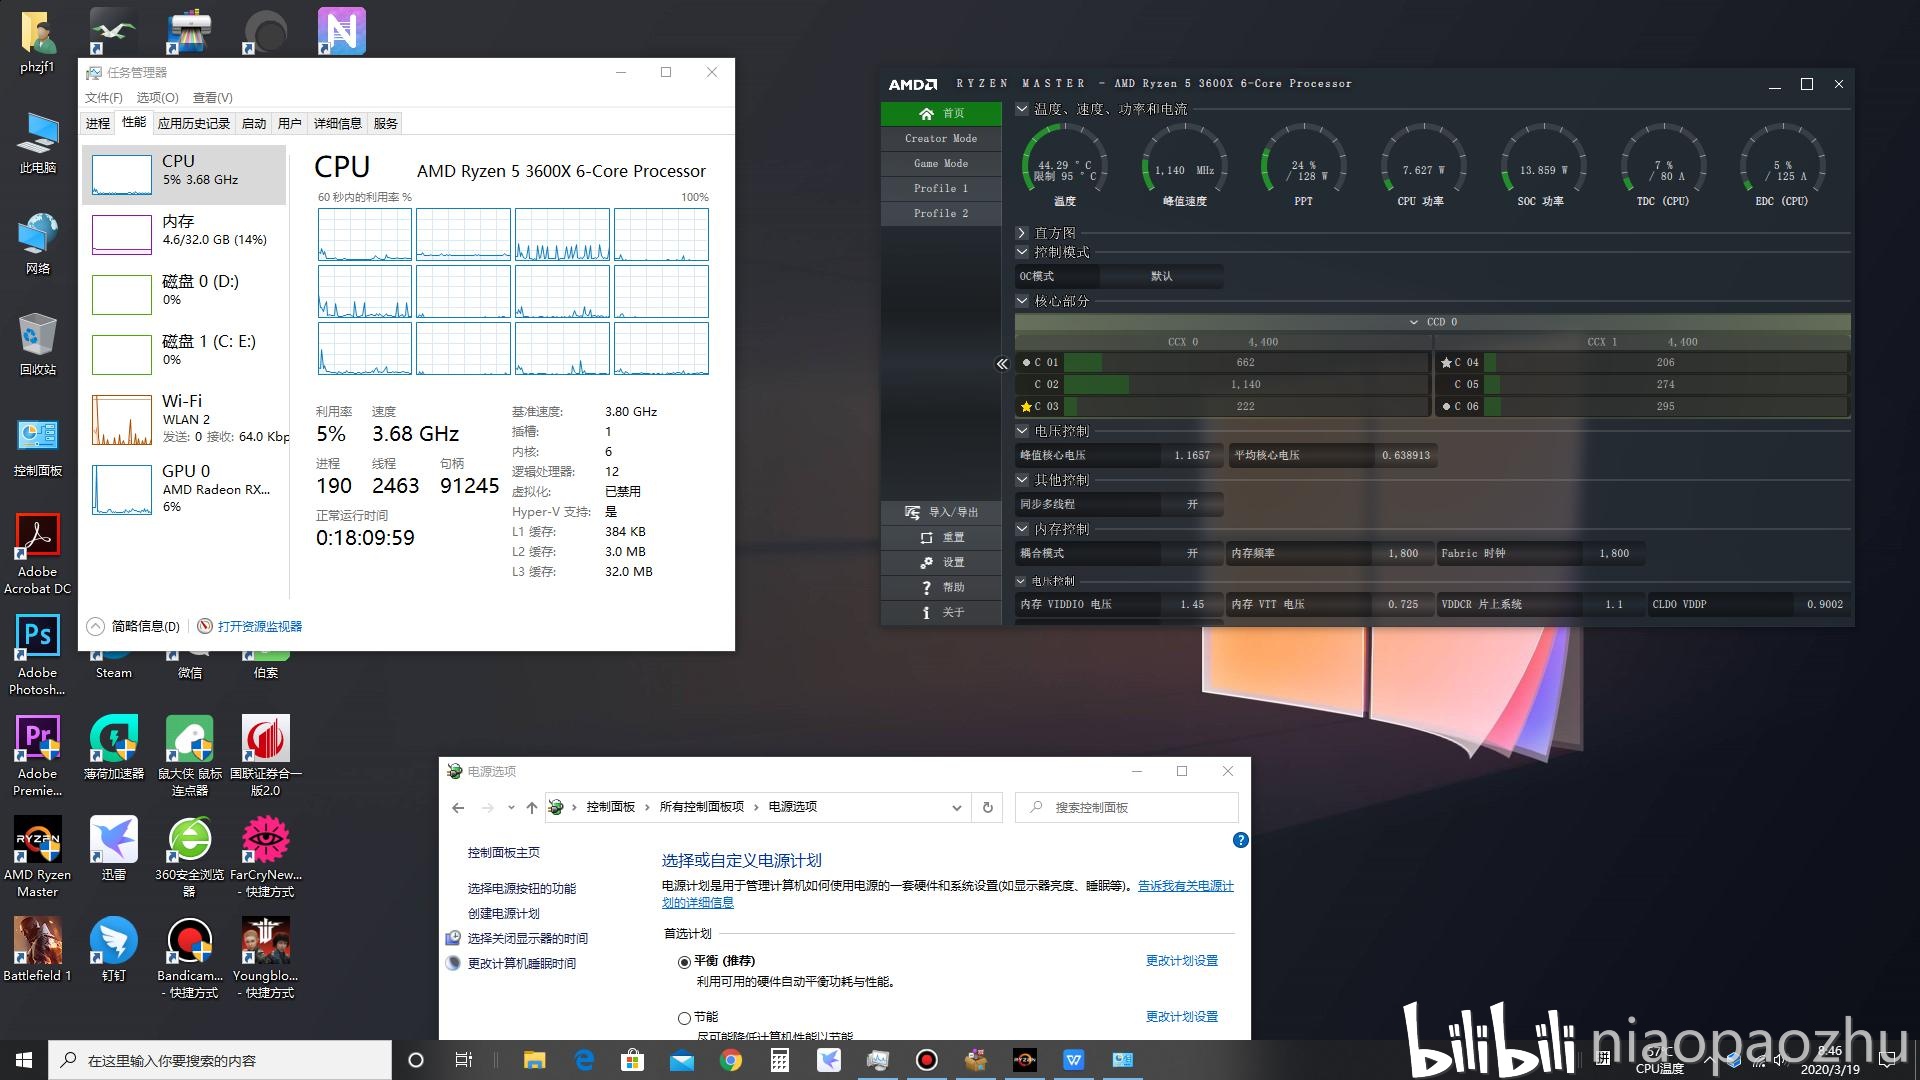Collapse temperature, speed, power section

[1022, 109]
